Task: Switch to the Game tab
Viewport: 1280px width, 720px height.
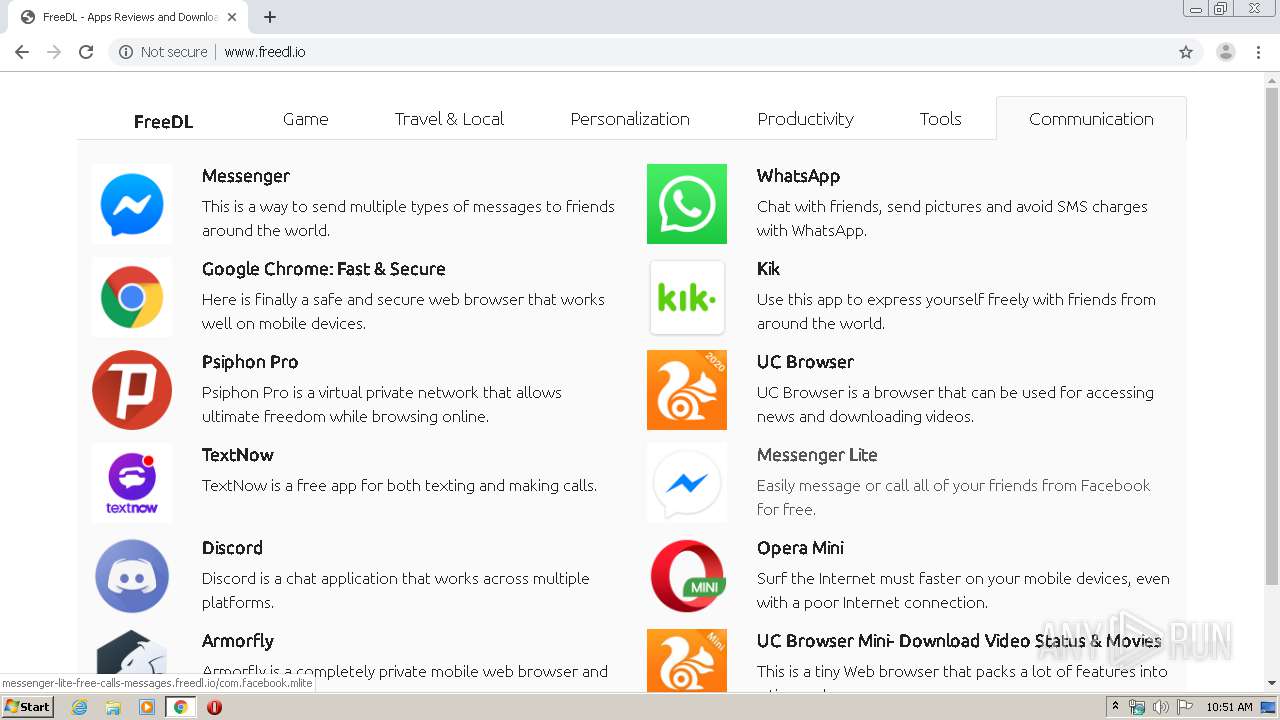Action: point(306,119)
